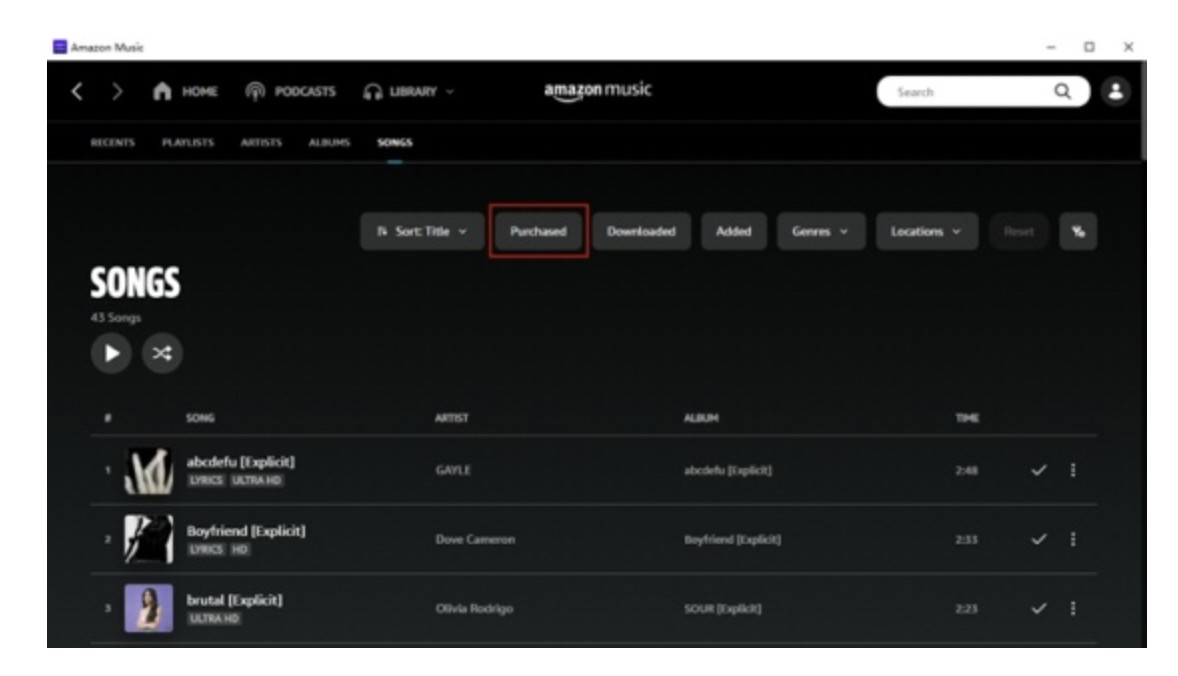Click the ARTIST column header

pyautogui.click(x=452, y=418)
